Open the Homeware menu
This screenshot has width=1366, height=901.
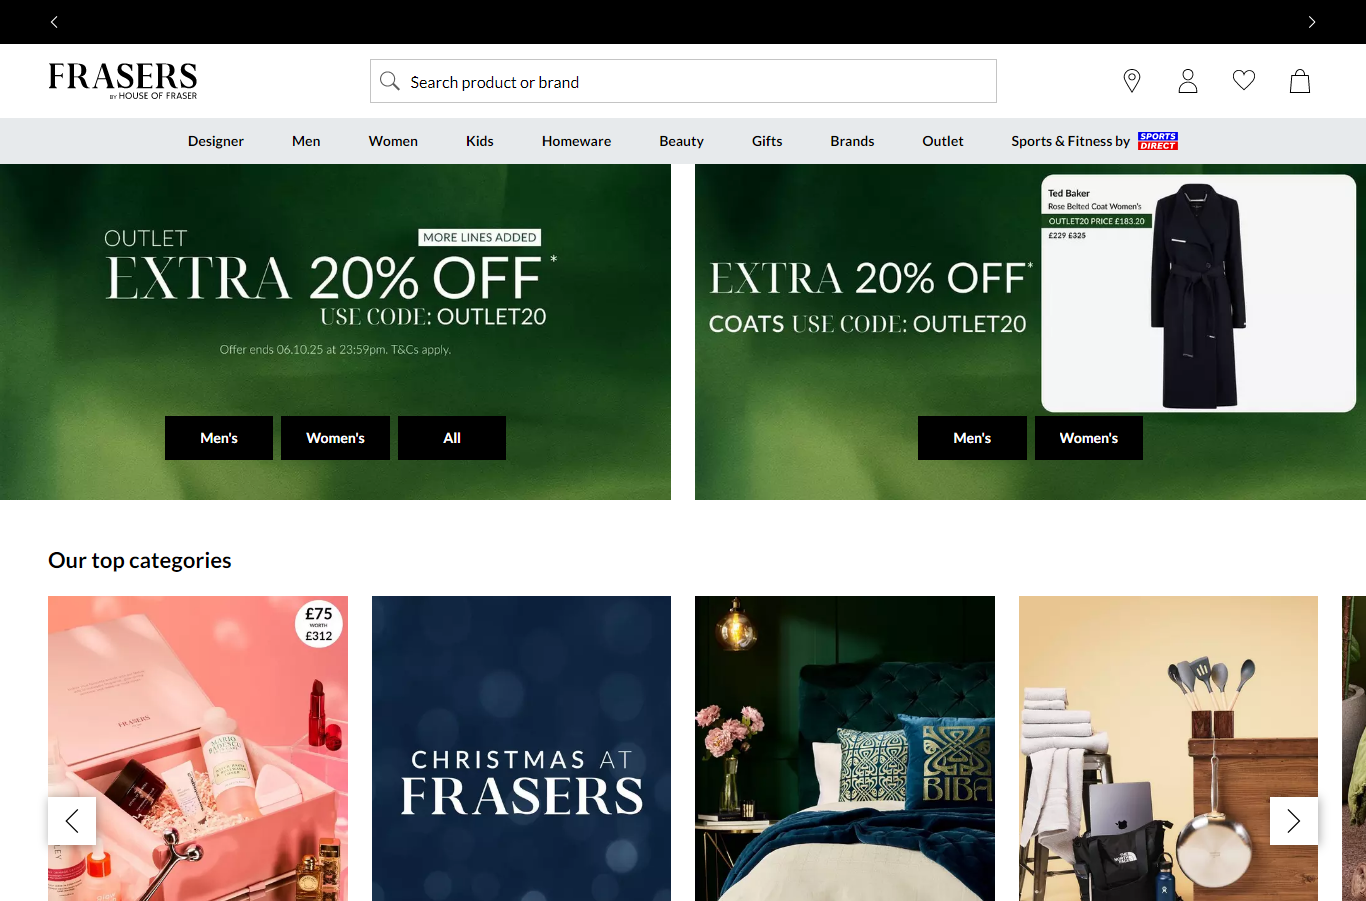[x=576, y=141]
